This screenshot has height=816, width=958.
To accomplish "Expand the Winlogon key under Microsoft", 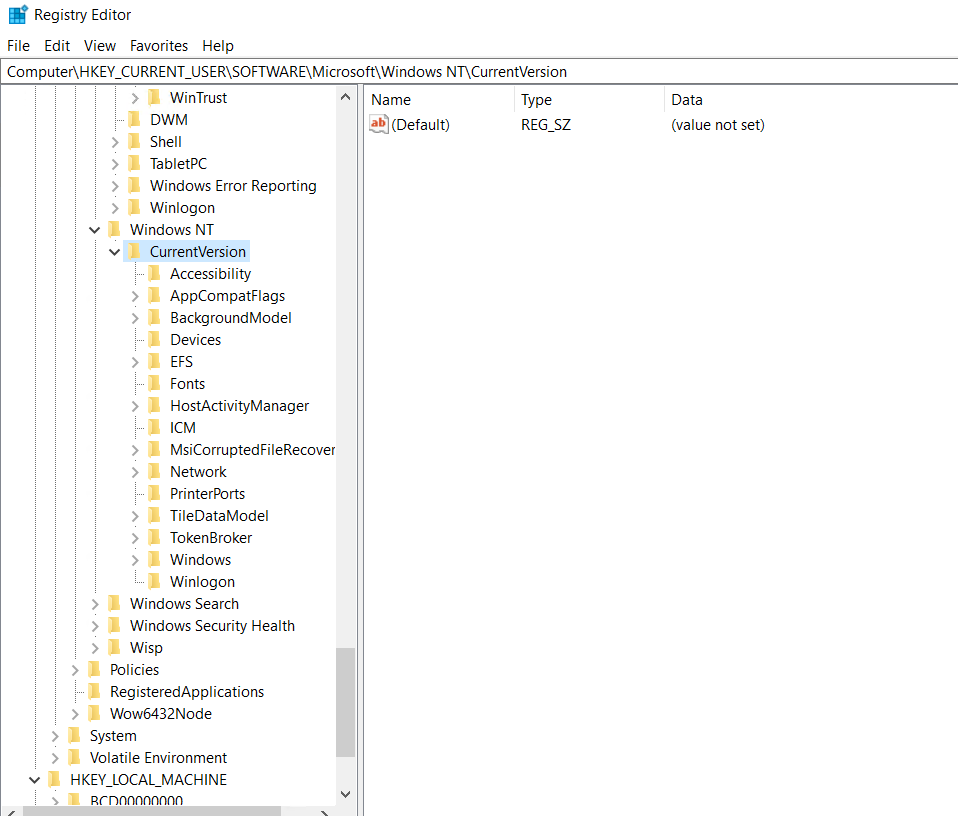I will 115,208.
